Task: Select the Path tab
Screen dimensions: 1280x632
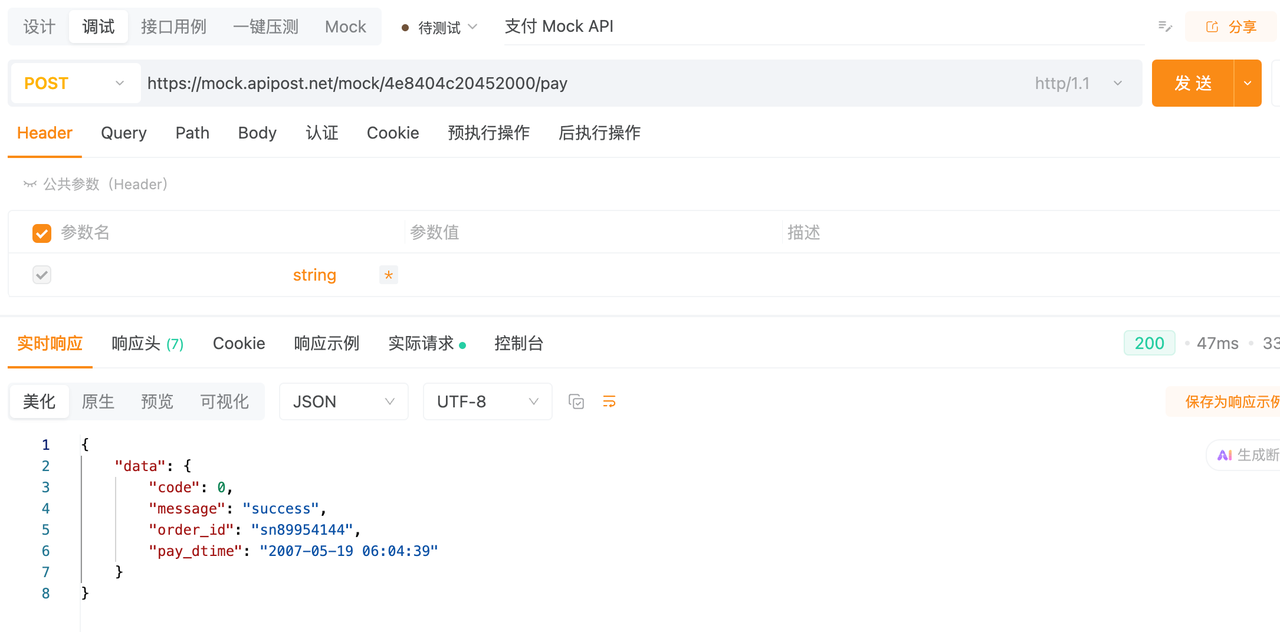Action: 192,133
